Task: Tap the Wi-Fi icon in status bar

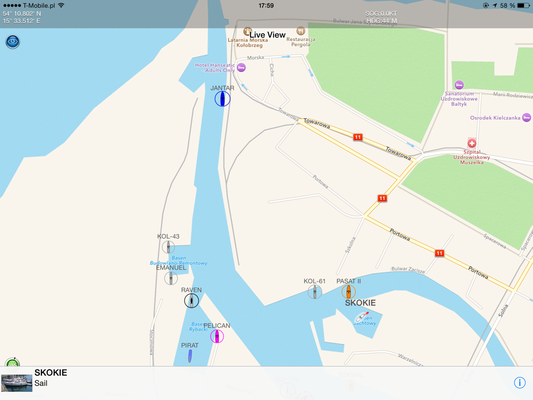Action: [x=61, y=5]
